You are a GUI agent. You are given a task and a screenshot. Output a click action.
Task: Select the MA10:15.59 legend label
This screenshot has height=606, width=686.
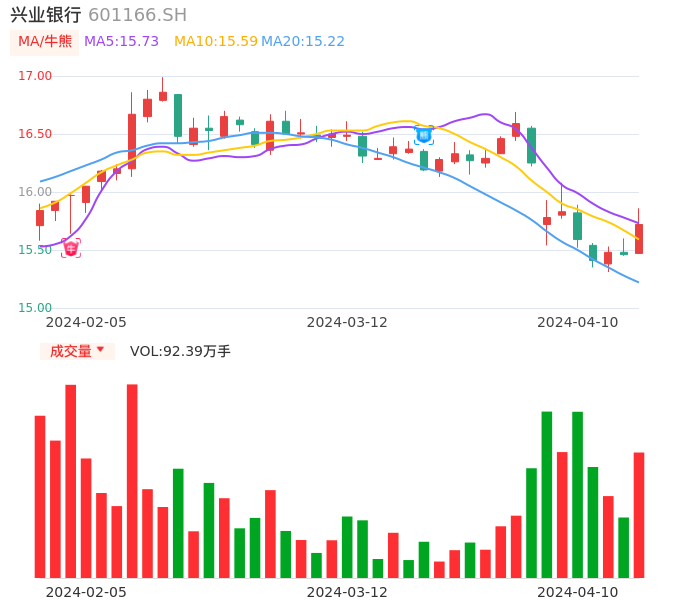pos(216,42)
